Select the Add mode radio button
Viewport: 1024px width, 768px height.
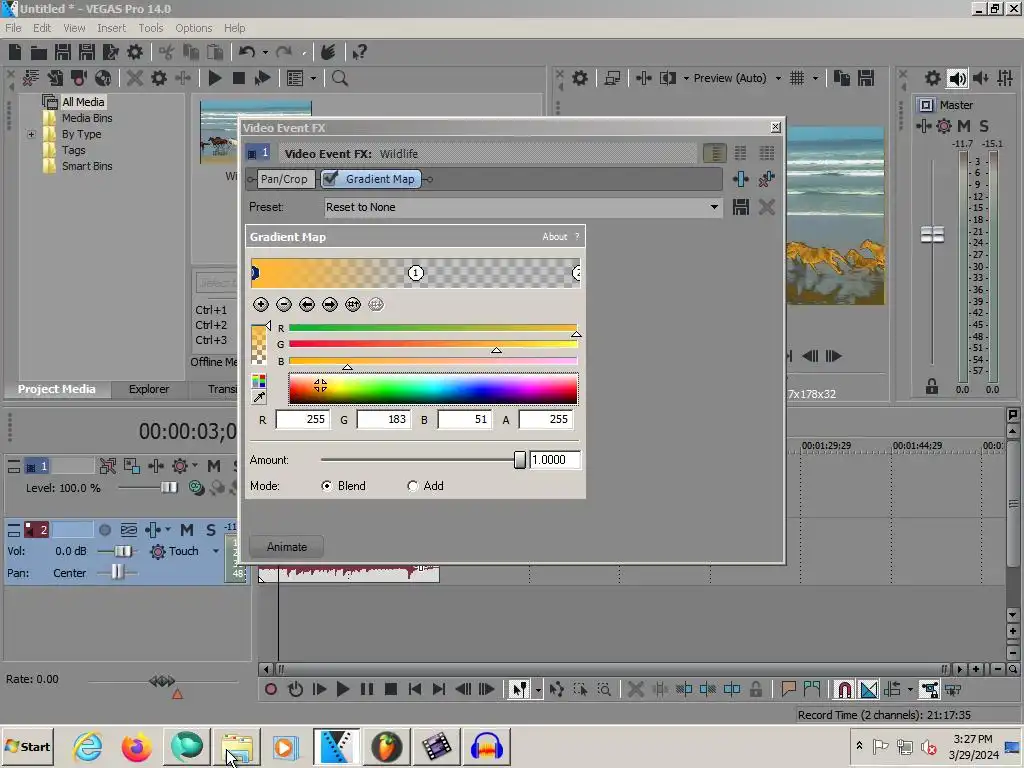point(412,486)
